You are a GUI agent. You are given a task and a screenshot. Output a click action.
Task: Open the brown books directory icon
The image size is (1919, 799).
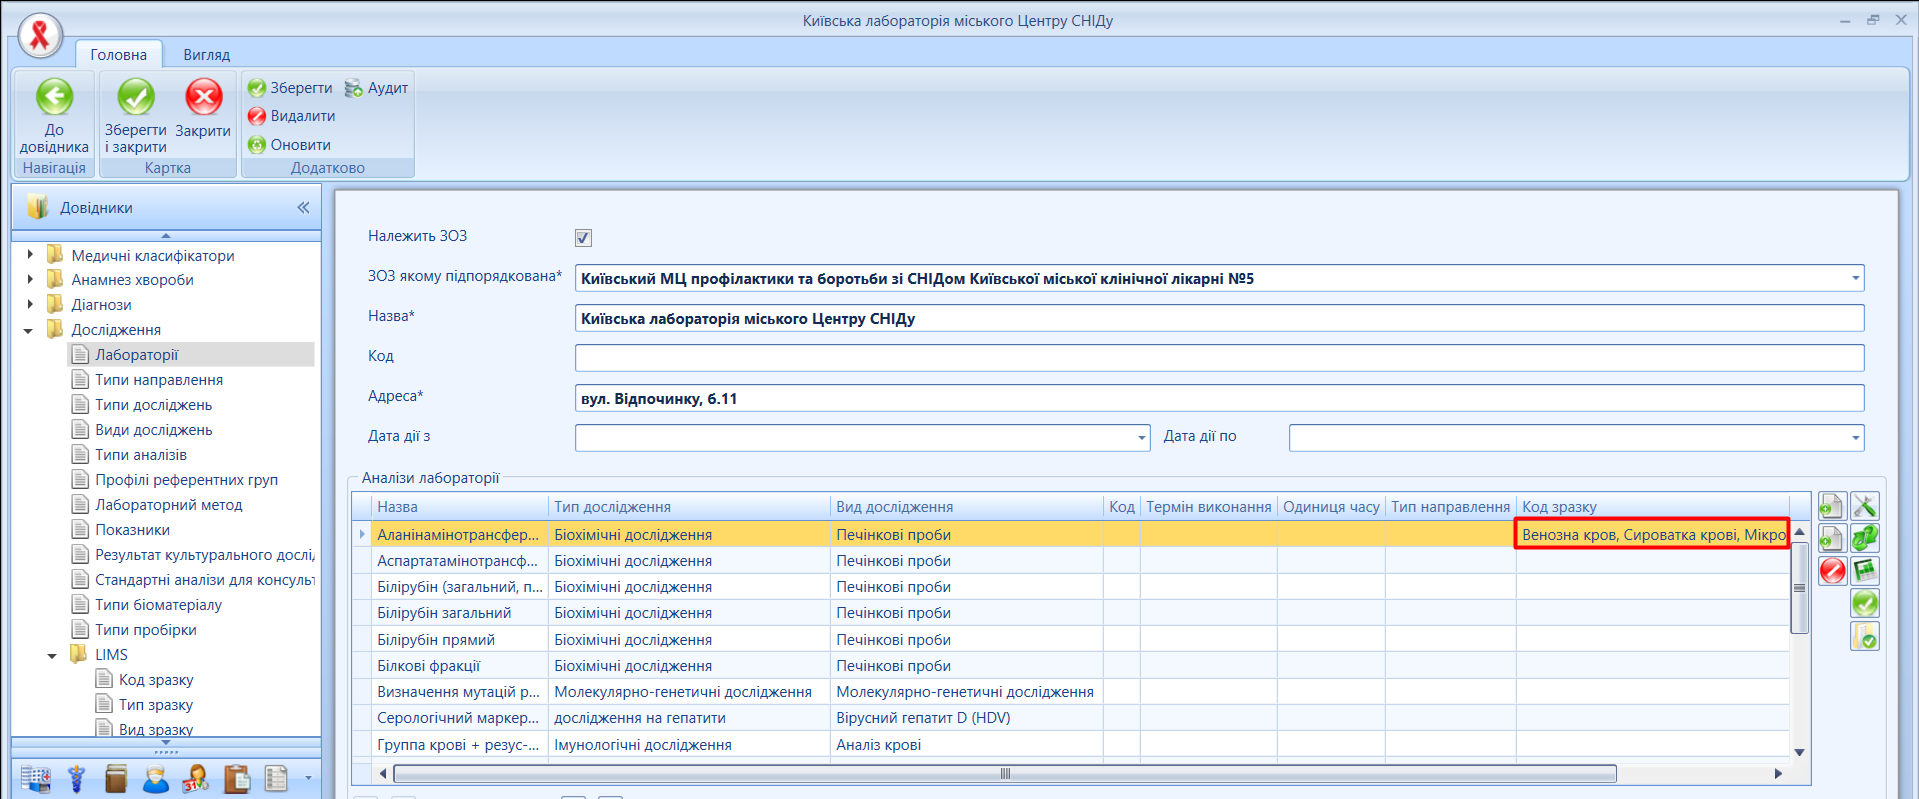[116, 778]
